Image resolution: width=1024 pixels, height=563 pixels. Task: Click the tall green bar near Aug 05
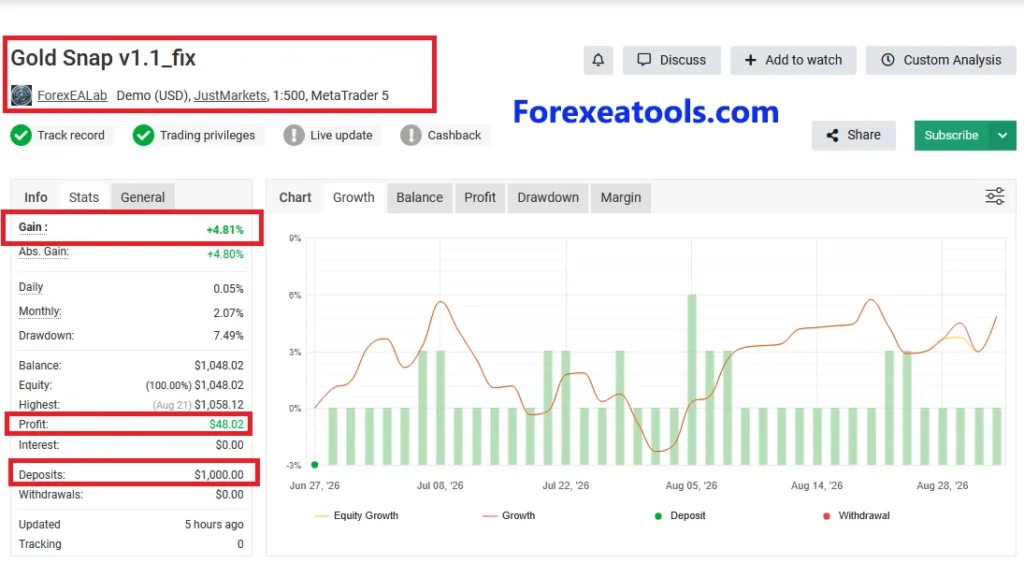692,380
